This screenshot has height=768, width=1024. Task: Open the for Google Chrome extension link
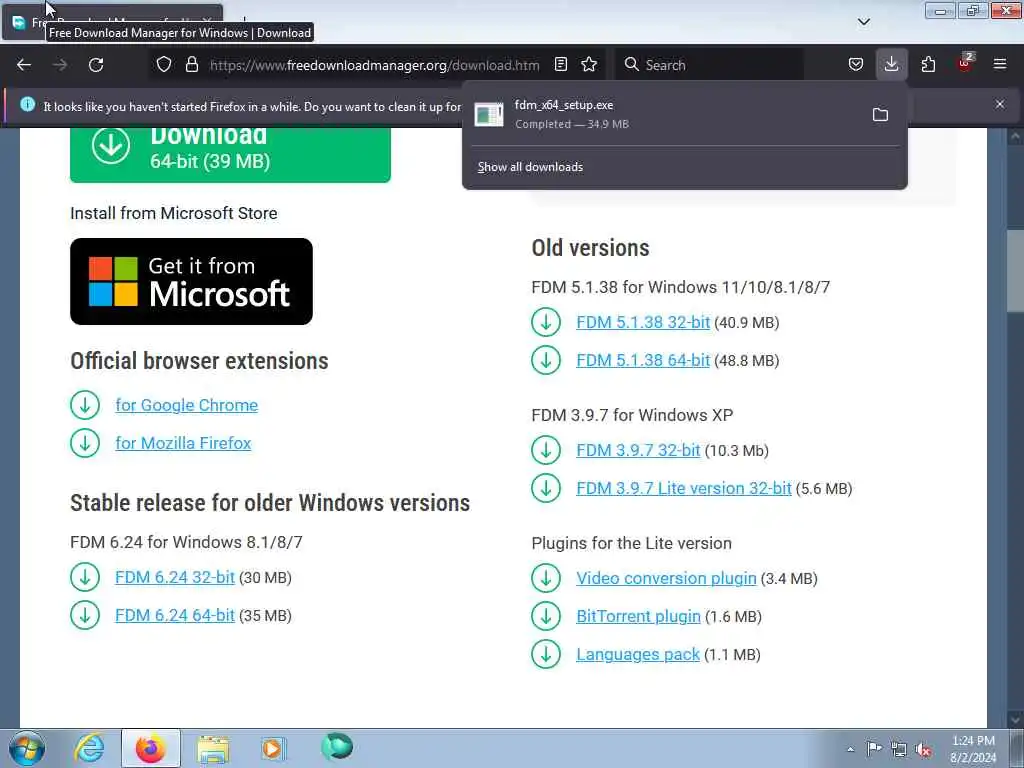tap(187, 405)
